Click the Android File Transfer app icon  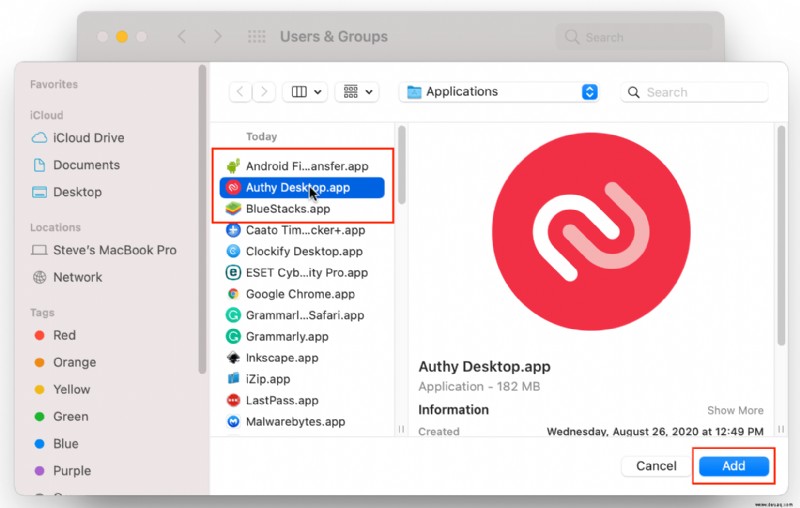pos(233,166)
